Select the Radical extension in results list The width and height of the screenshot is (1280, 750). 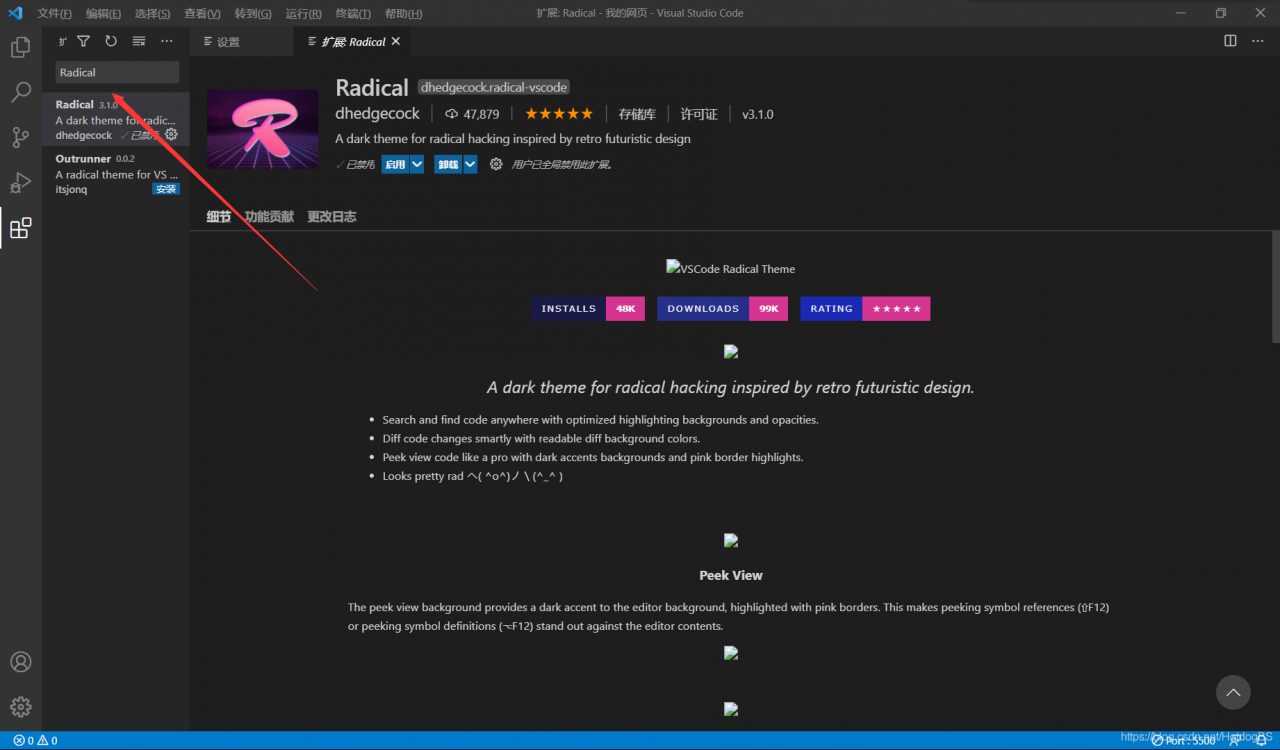tap(116, 119)
